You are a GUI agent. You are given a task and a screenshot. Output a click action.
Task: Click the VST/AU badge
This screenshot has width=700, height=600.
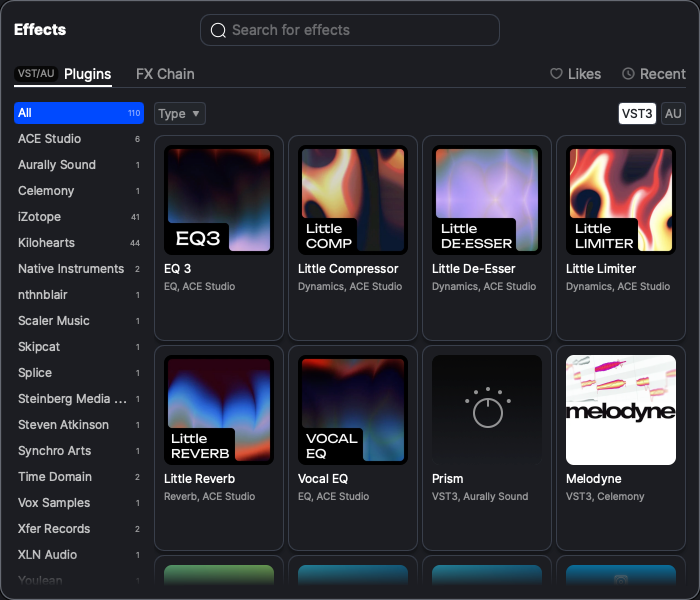tap(36, 73)
